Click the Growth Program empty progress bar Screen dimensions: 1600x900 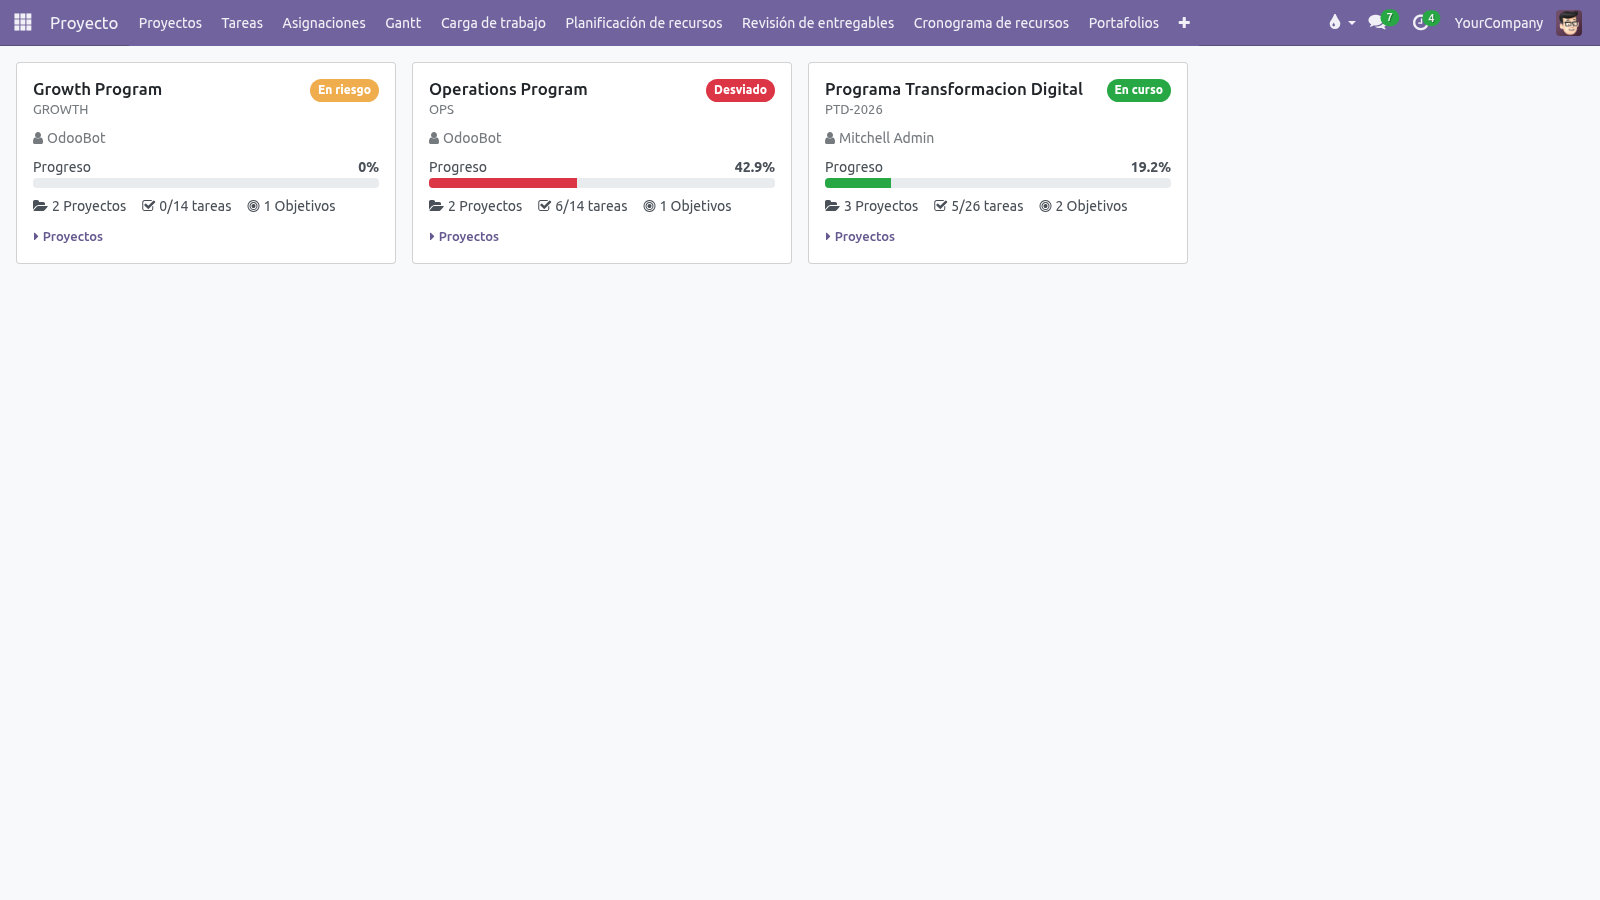point(206,183)
